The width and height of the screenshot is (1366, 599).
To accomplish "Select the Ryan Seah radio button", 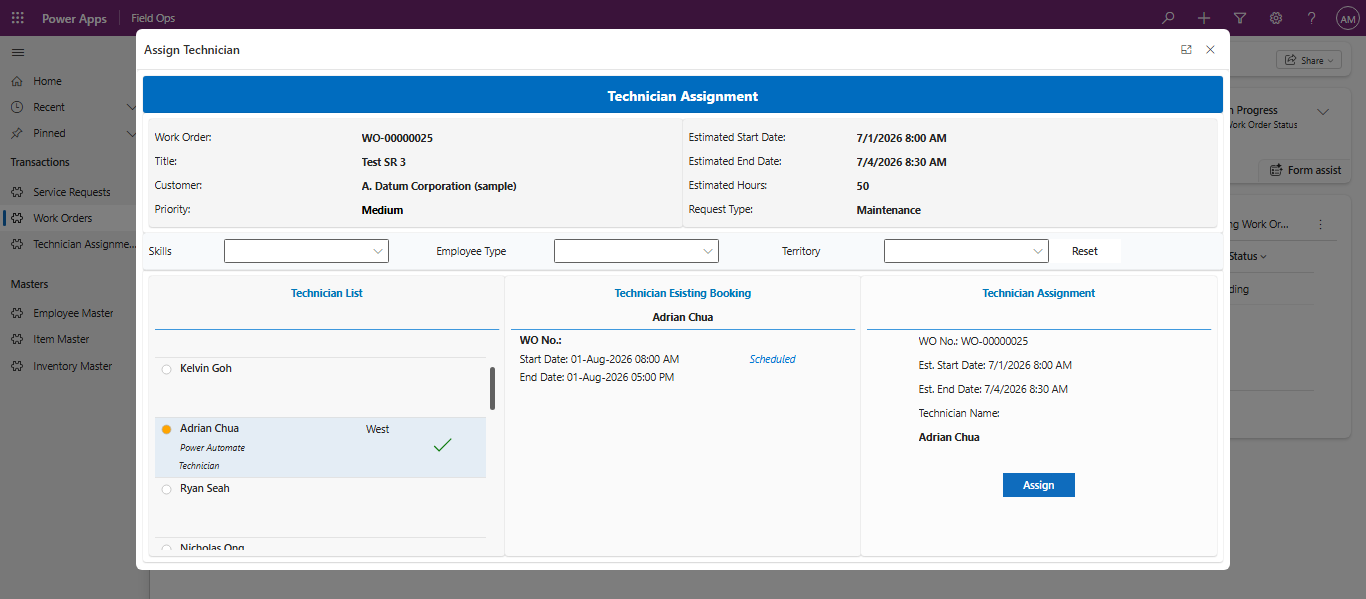I will coord(166,489).
